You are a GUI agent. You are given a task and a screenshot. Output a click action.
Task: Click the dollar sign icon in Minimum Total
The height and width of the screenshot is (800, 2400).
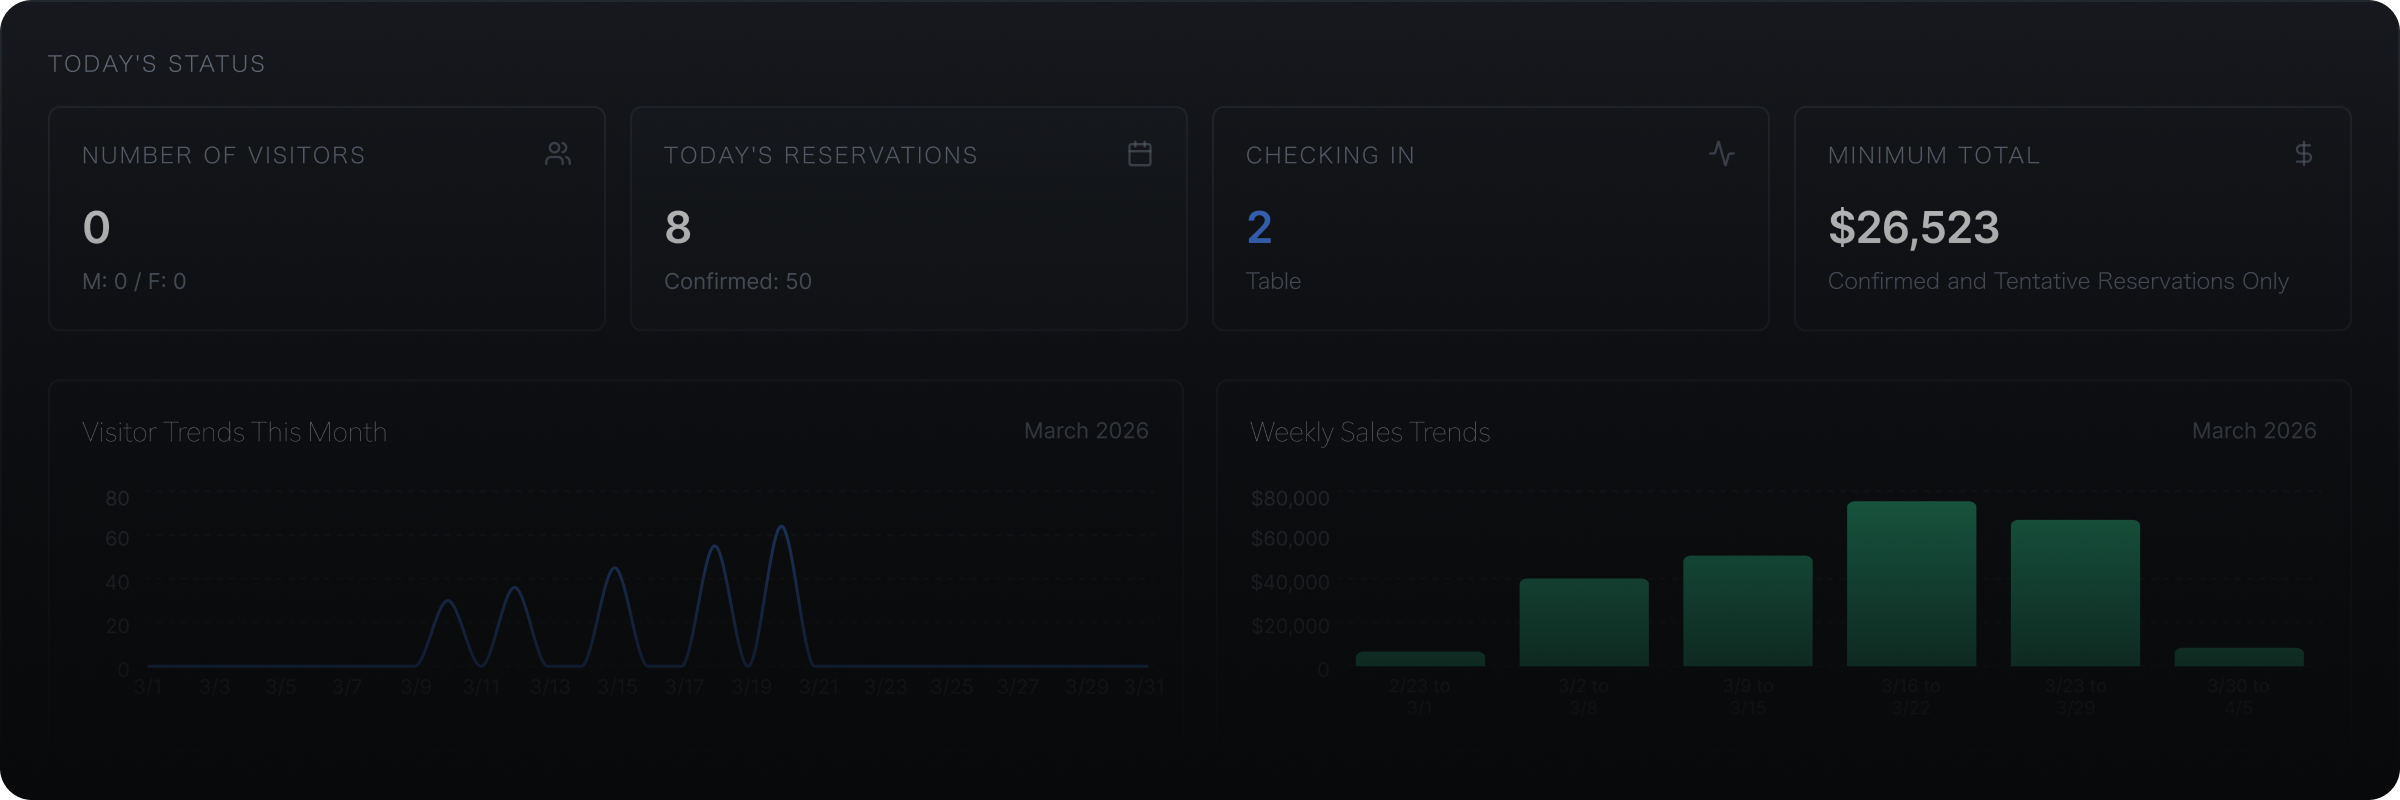click(2303, 154)
